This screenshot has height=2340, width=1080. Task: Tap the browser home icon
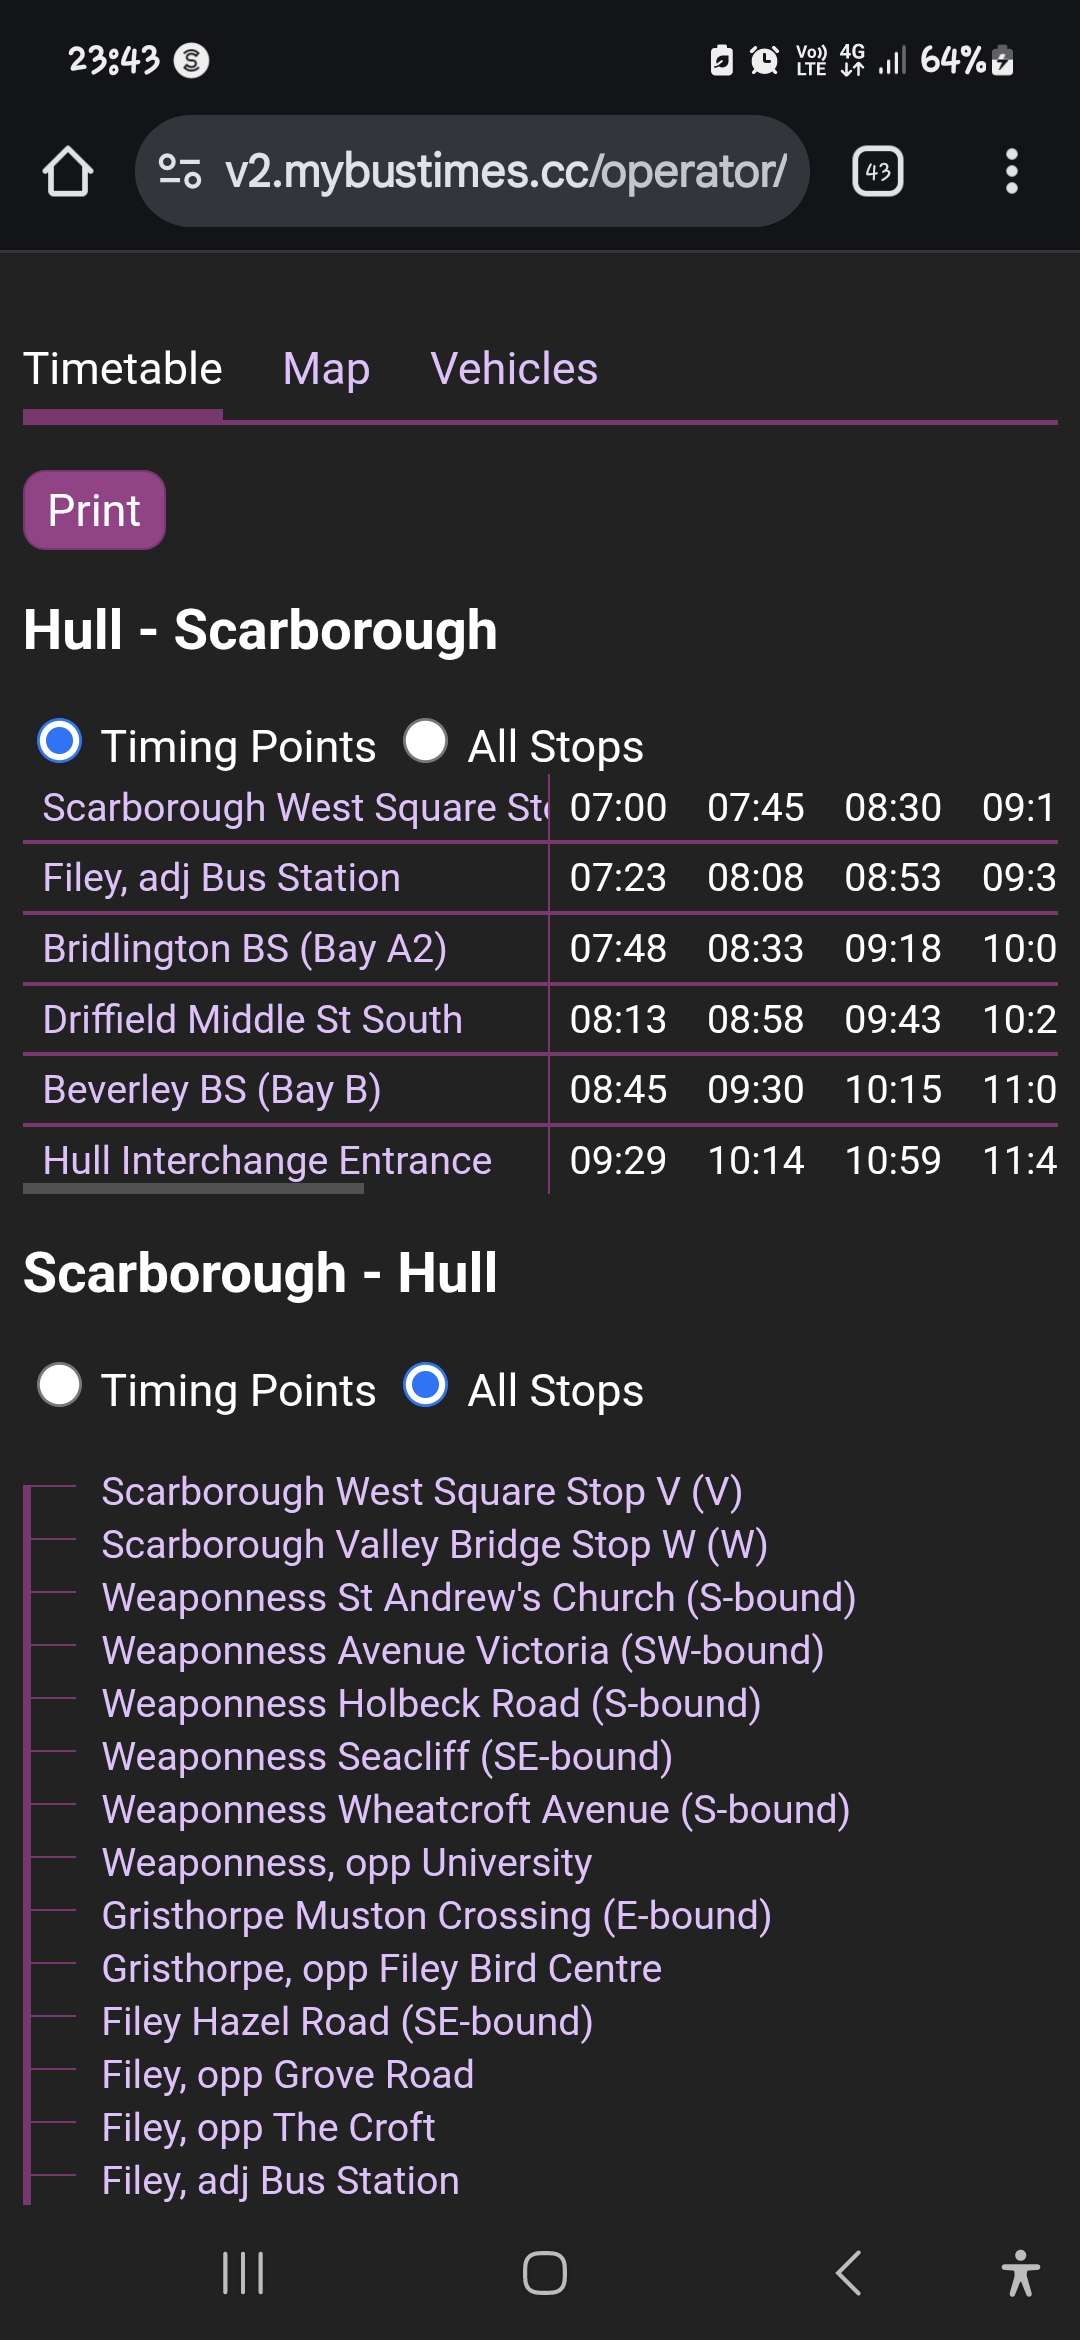pyautogui.click(x=68, y=171)
